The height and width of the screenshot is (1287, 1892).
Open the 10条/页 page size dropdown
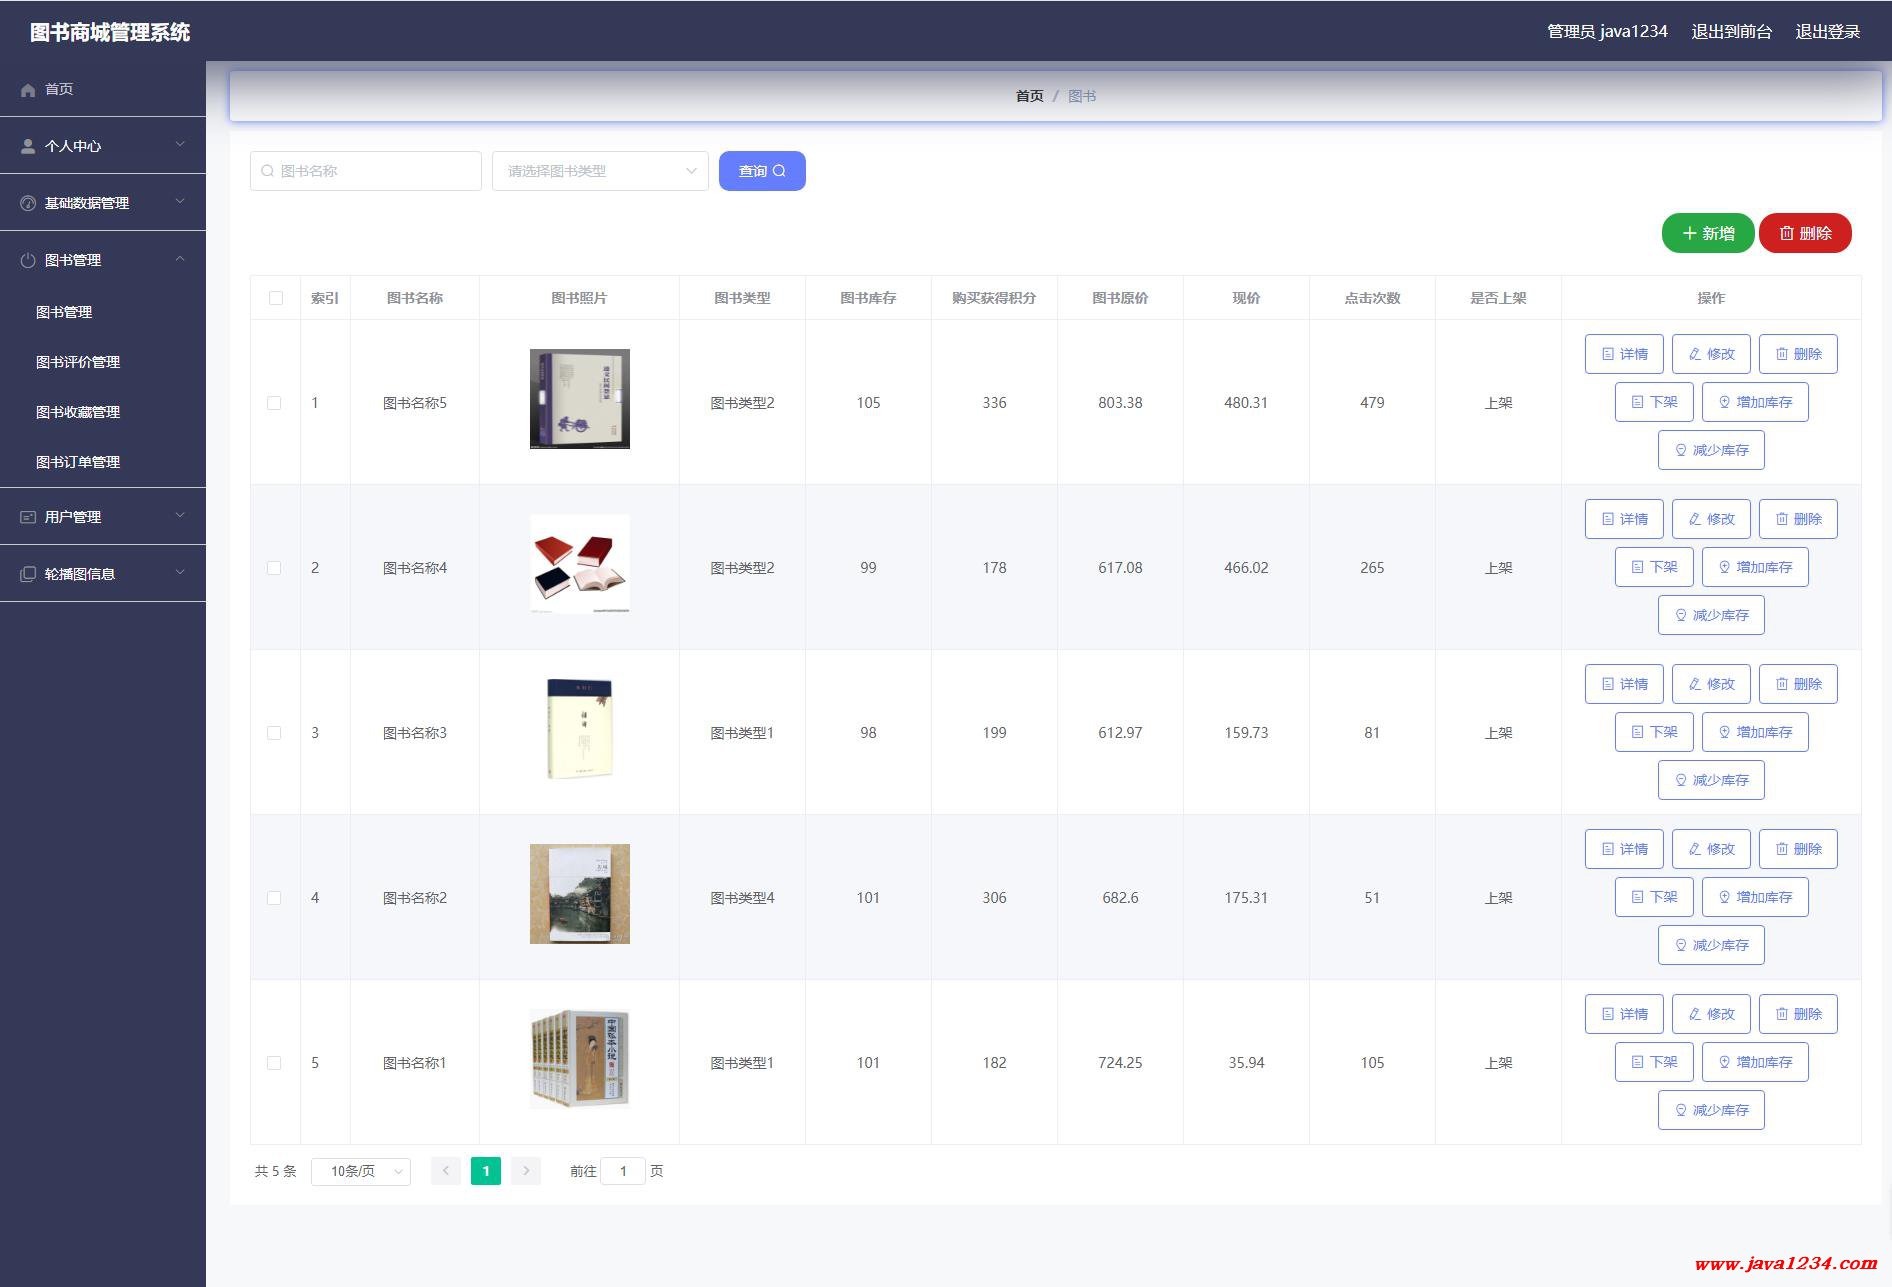[x=361, y=1171]
